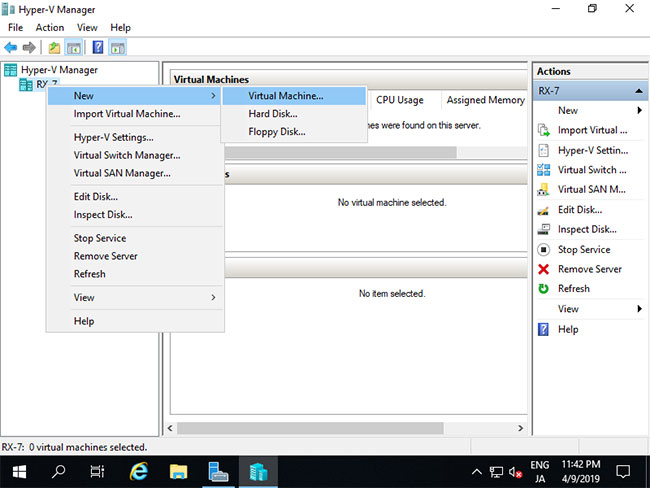Select Remove Server in context menu

coord(134,256)
